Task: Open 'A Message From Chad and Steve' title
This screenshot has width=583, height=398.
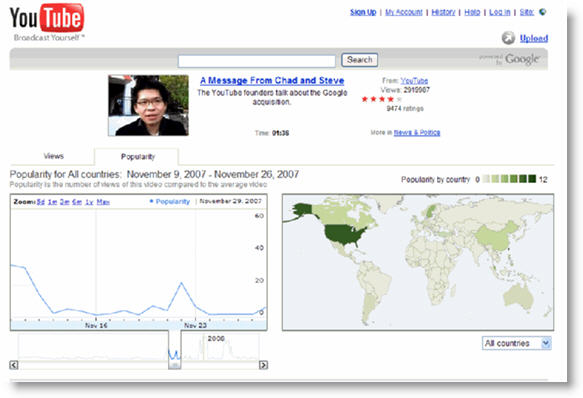Action: coord(272,80)
